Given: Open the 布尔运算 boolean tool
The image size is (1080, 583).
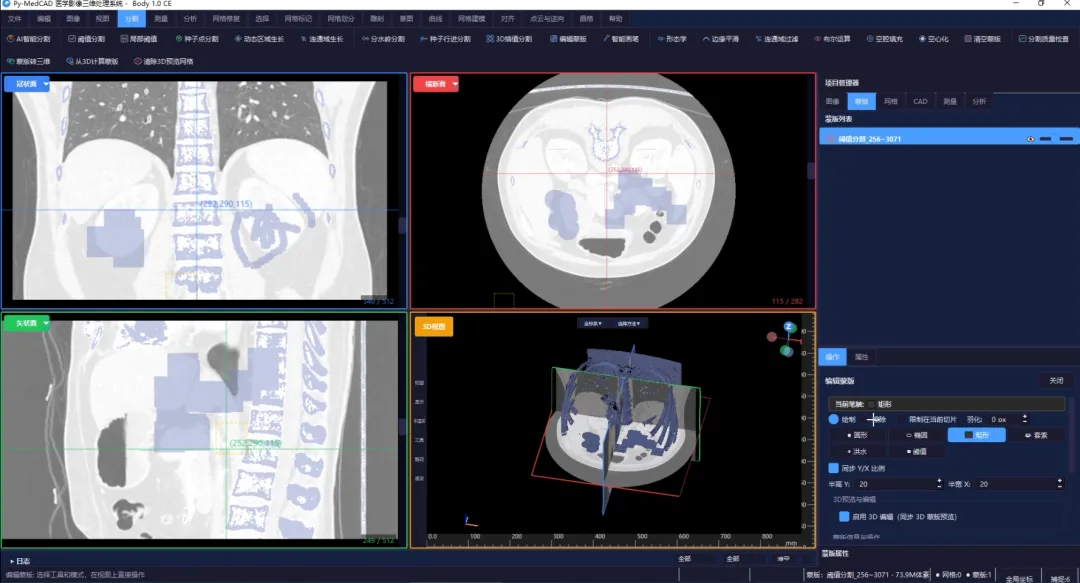Looking at the screenshot, I should (x=832, y=39).
